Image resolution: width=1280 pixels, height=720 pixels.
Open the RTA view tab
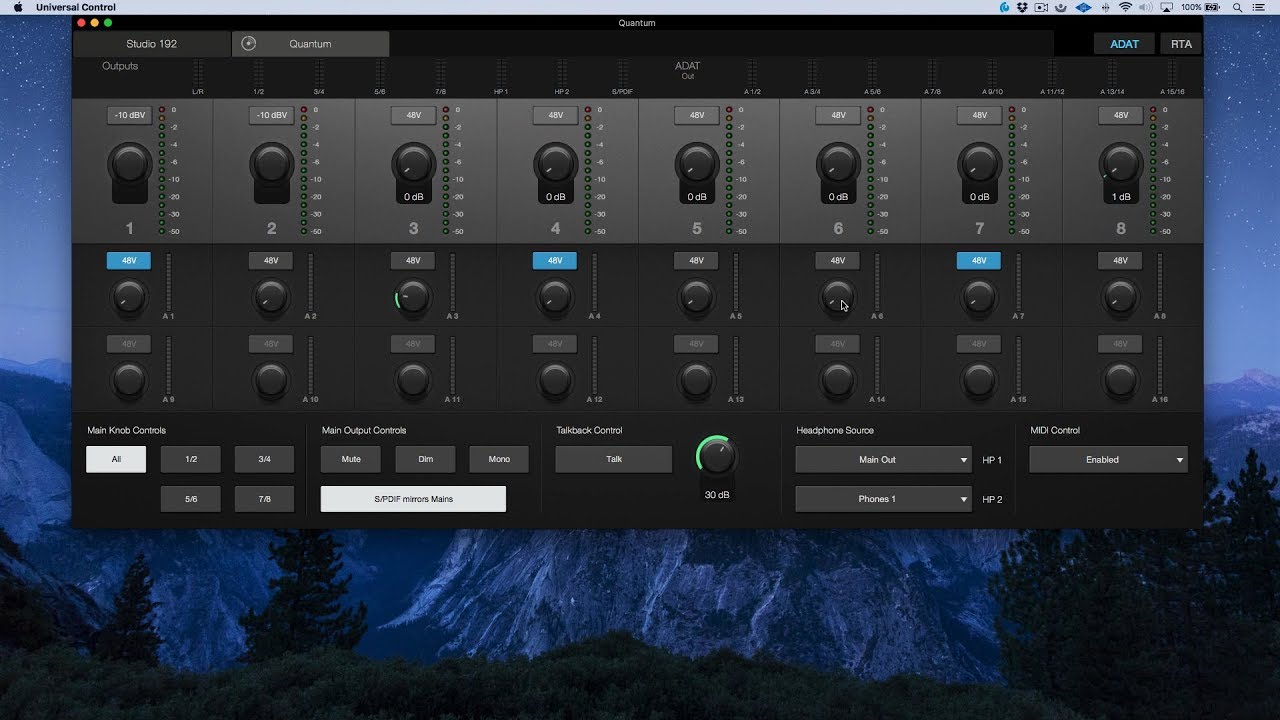(x=1181, y=44)
